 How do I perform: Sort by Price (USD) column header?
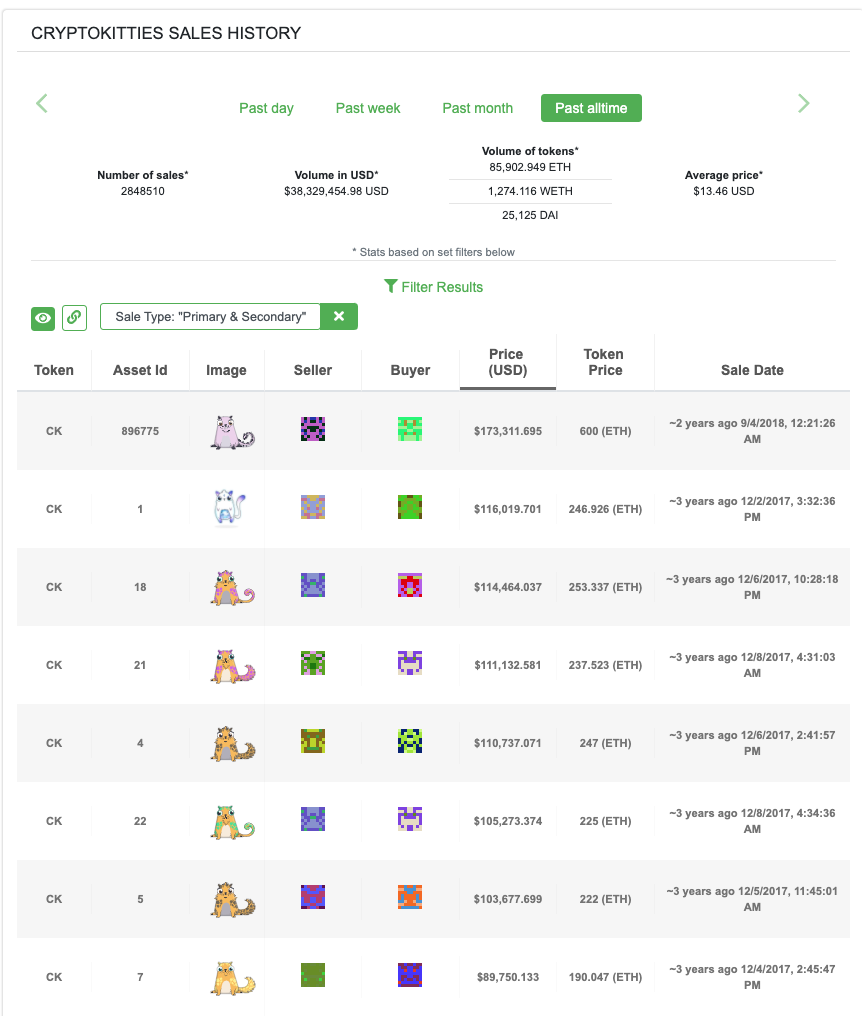507,362
